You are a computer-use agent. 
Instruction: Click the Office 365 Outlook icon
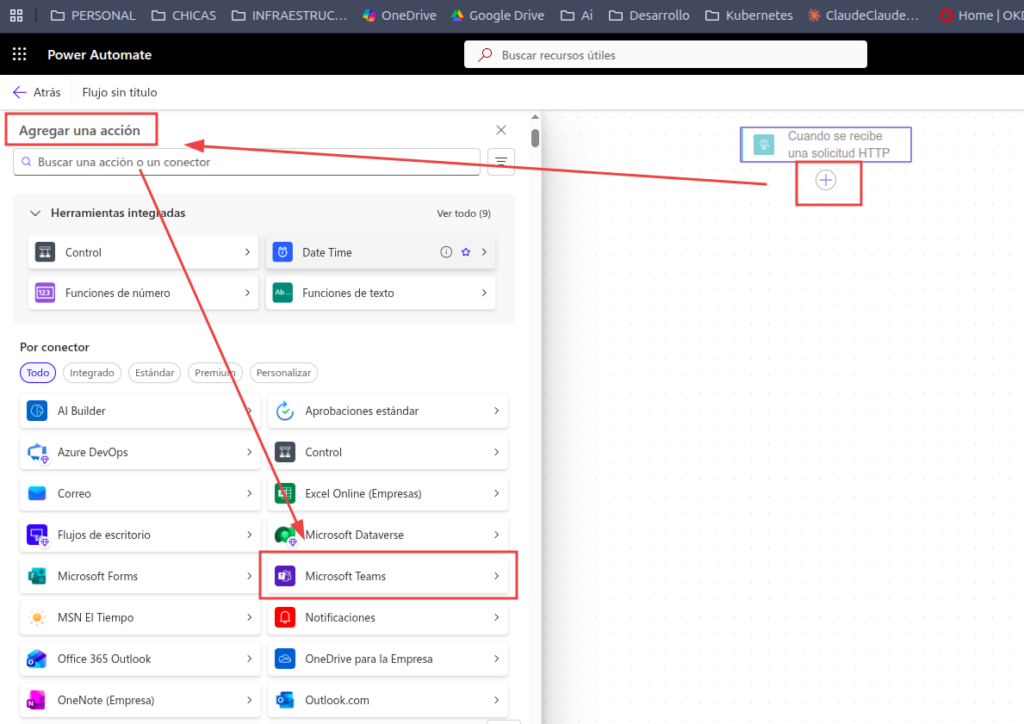click(x=37, y=659)
